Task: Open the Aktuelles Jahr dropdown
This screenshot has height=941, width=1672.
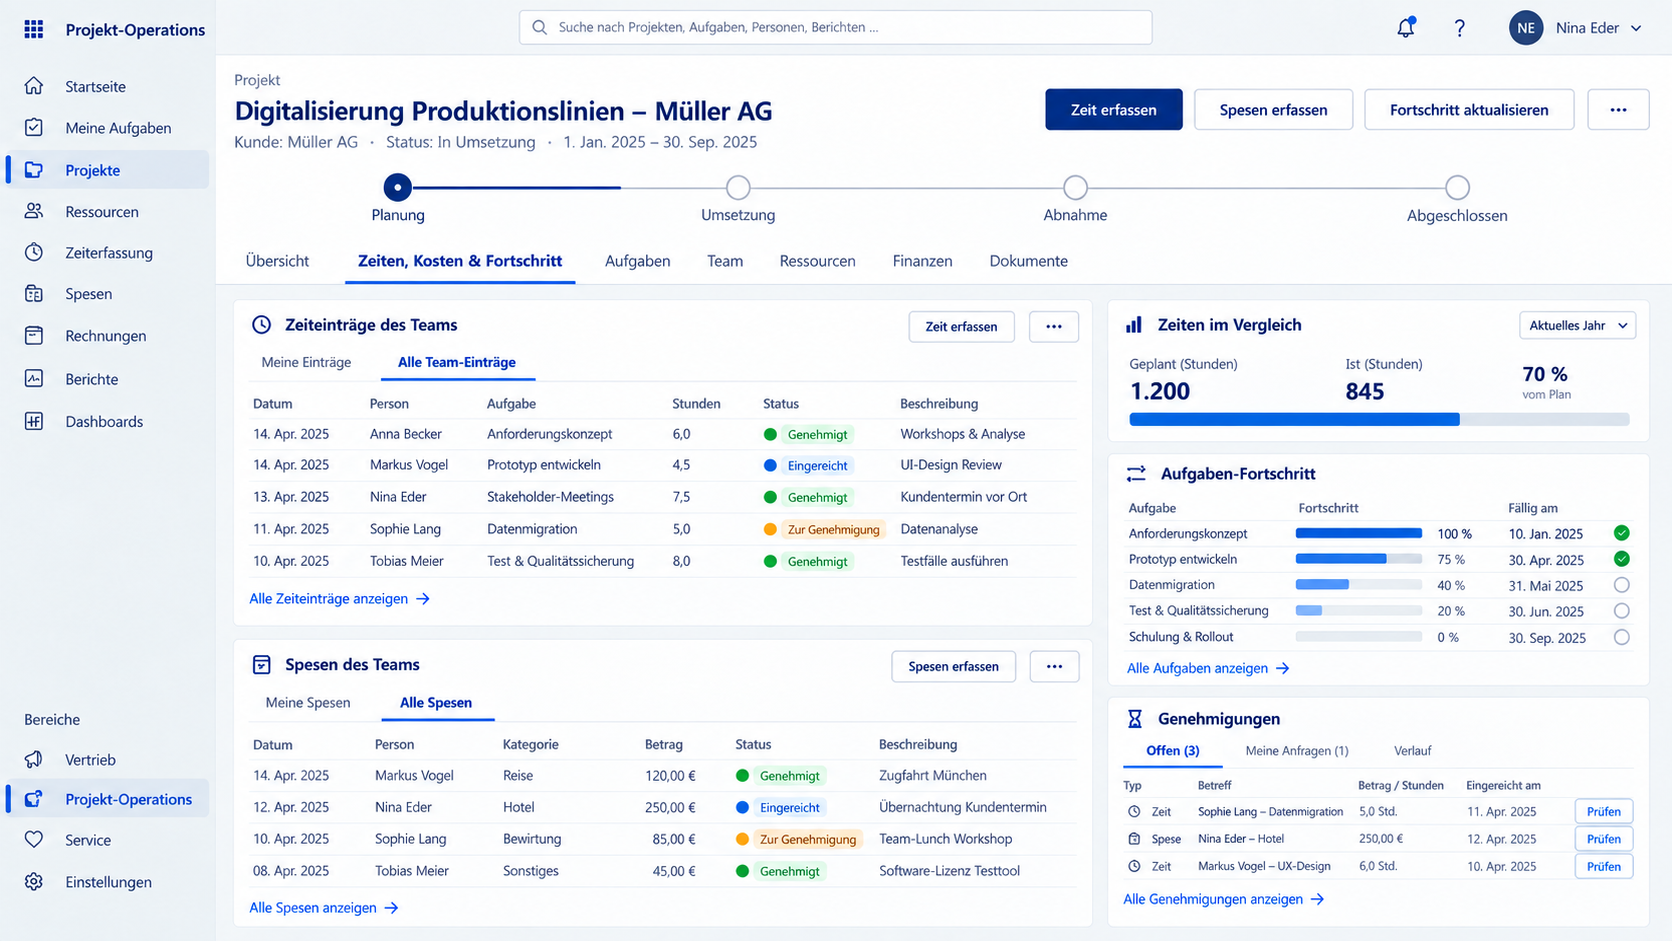Action: point(1577,325)
